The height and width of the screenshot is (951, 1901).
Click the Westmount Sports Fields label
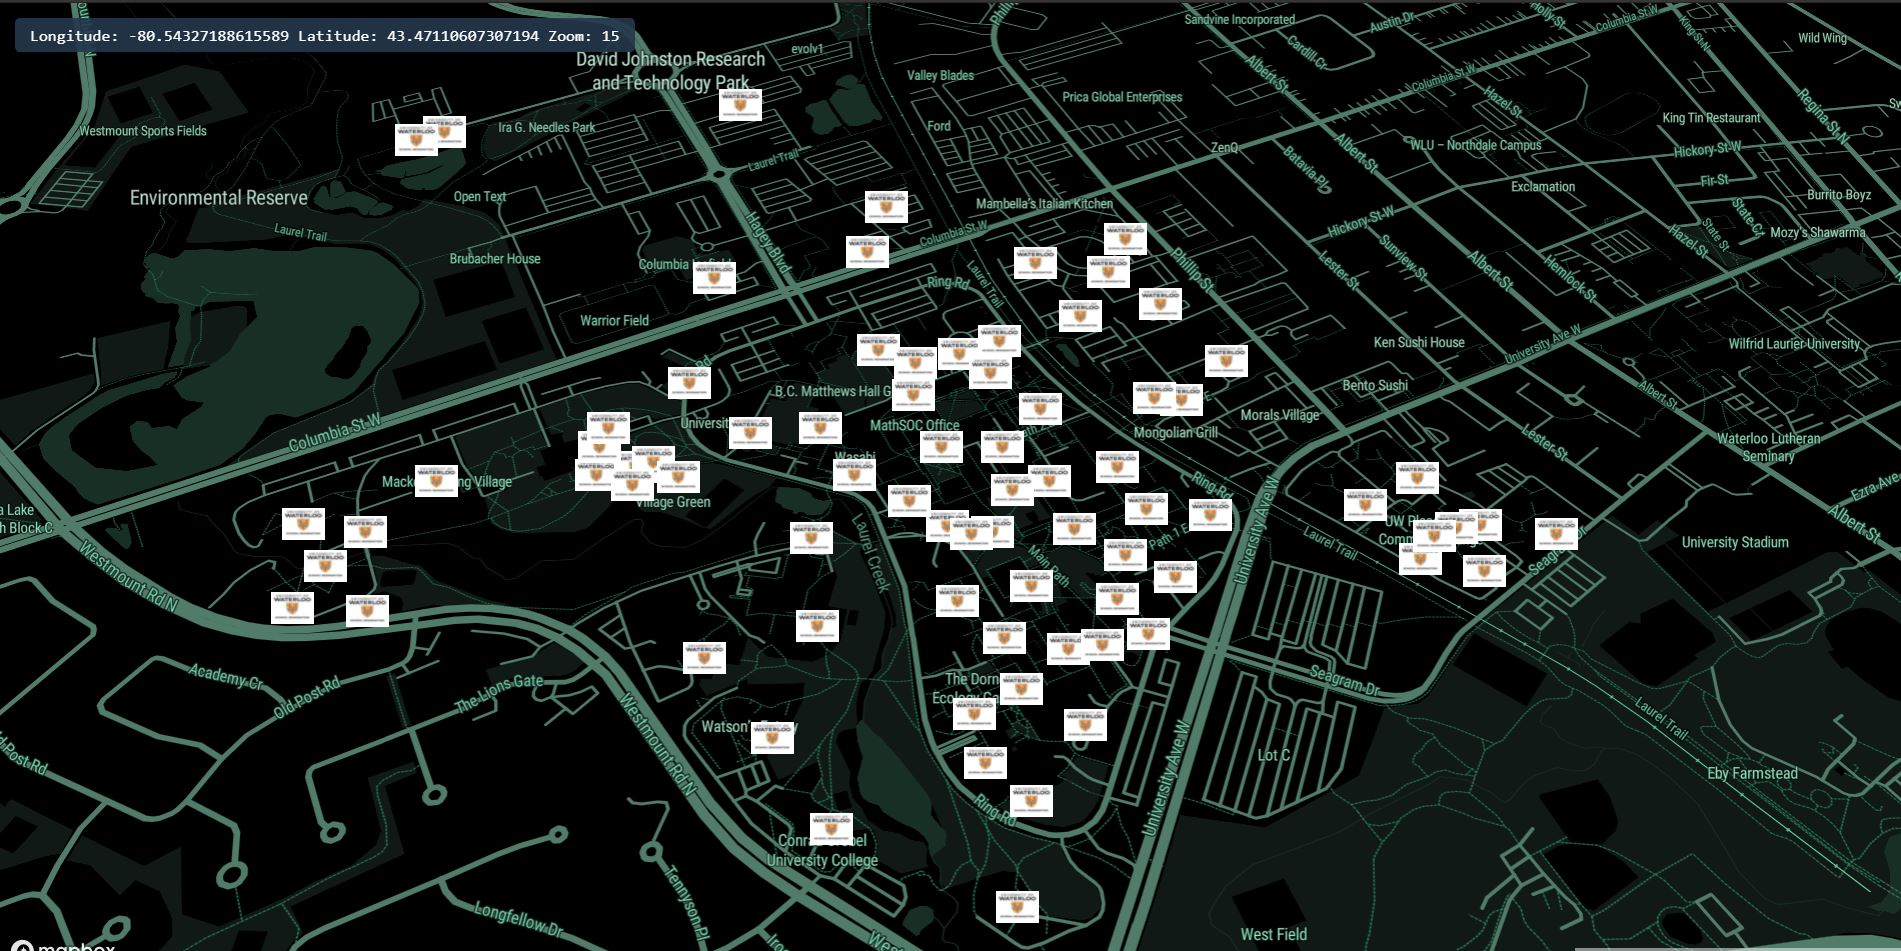pyautogui.click(x=143, y=131)
